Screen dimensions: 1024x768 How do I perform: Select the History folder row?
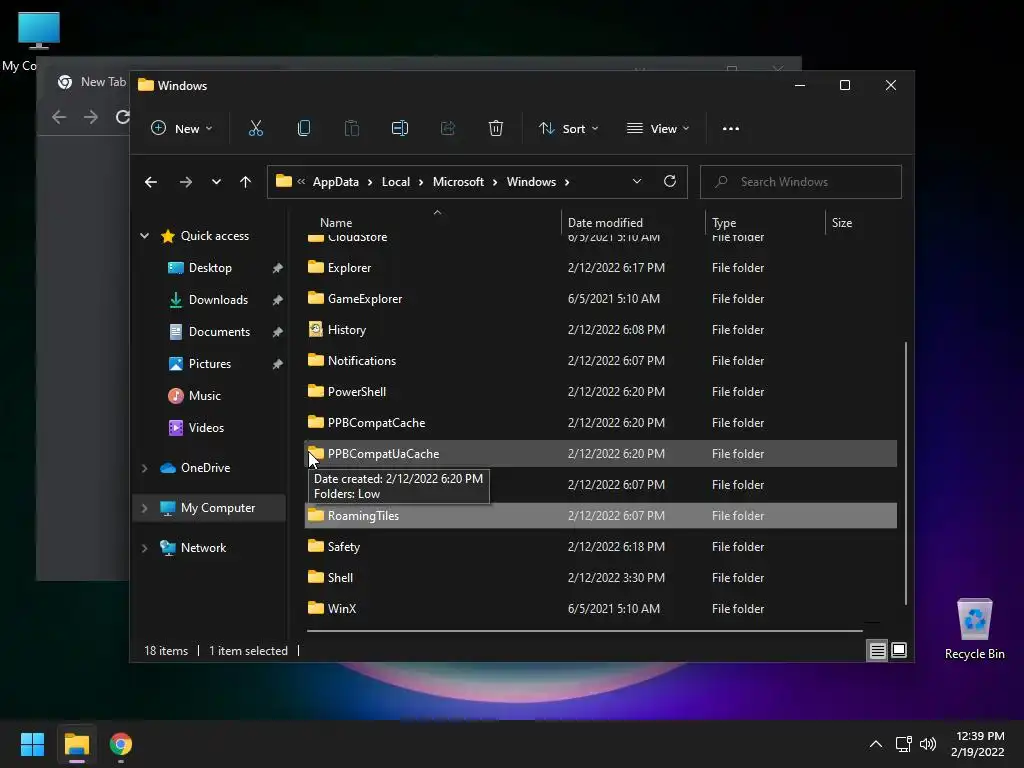pyautogui.click(x=601, y=330)
